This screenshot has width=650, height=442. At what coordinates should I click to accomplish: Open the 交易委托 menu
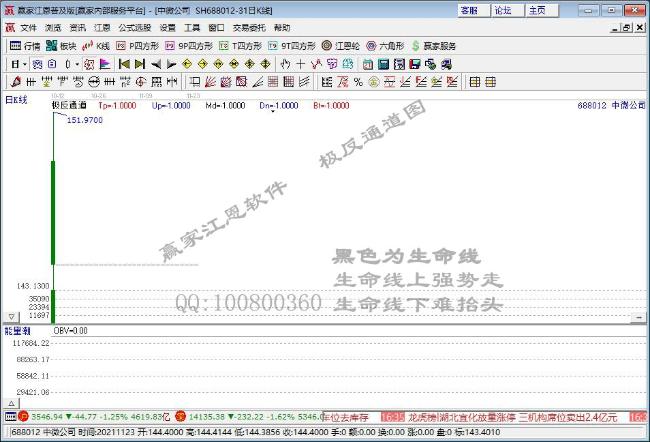pyautogui.click(x=249, y=28)
